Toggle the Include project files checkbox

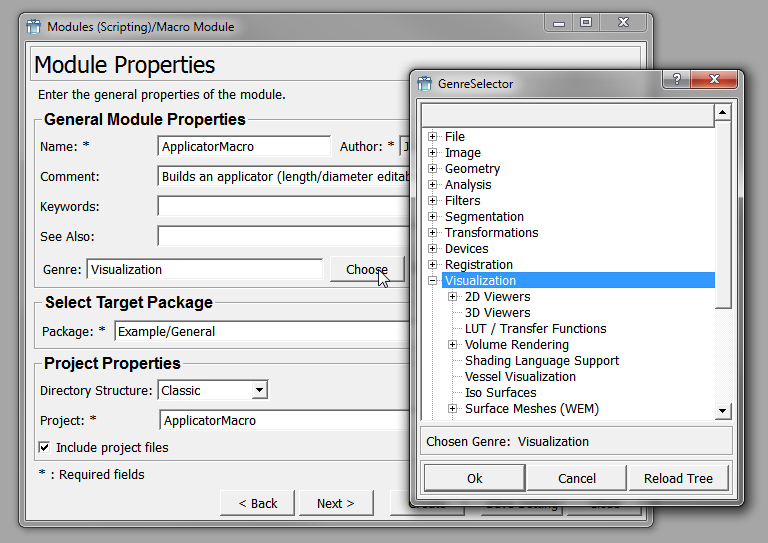(x=44, y=447)
